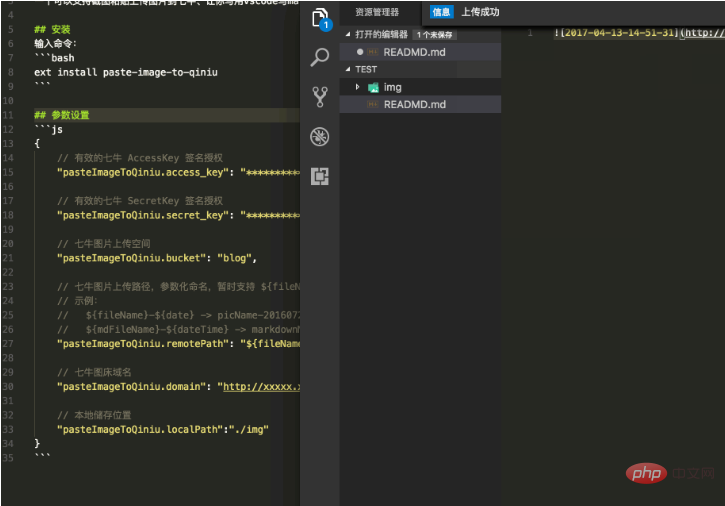Open the Explorer files icon in activity bar

319,19
